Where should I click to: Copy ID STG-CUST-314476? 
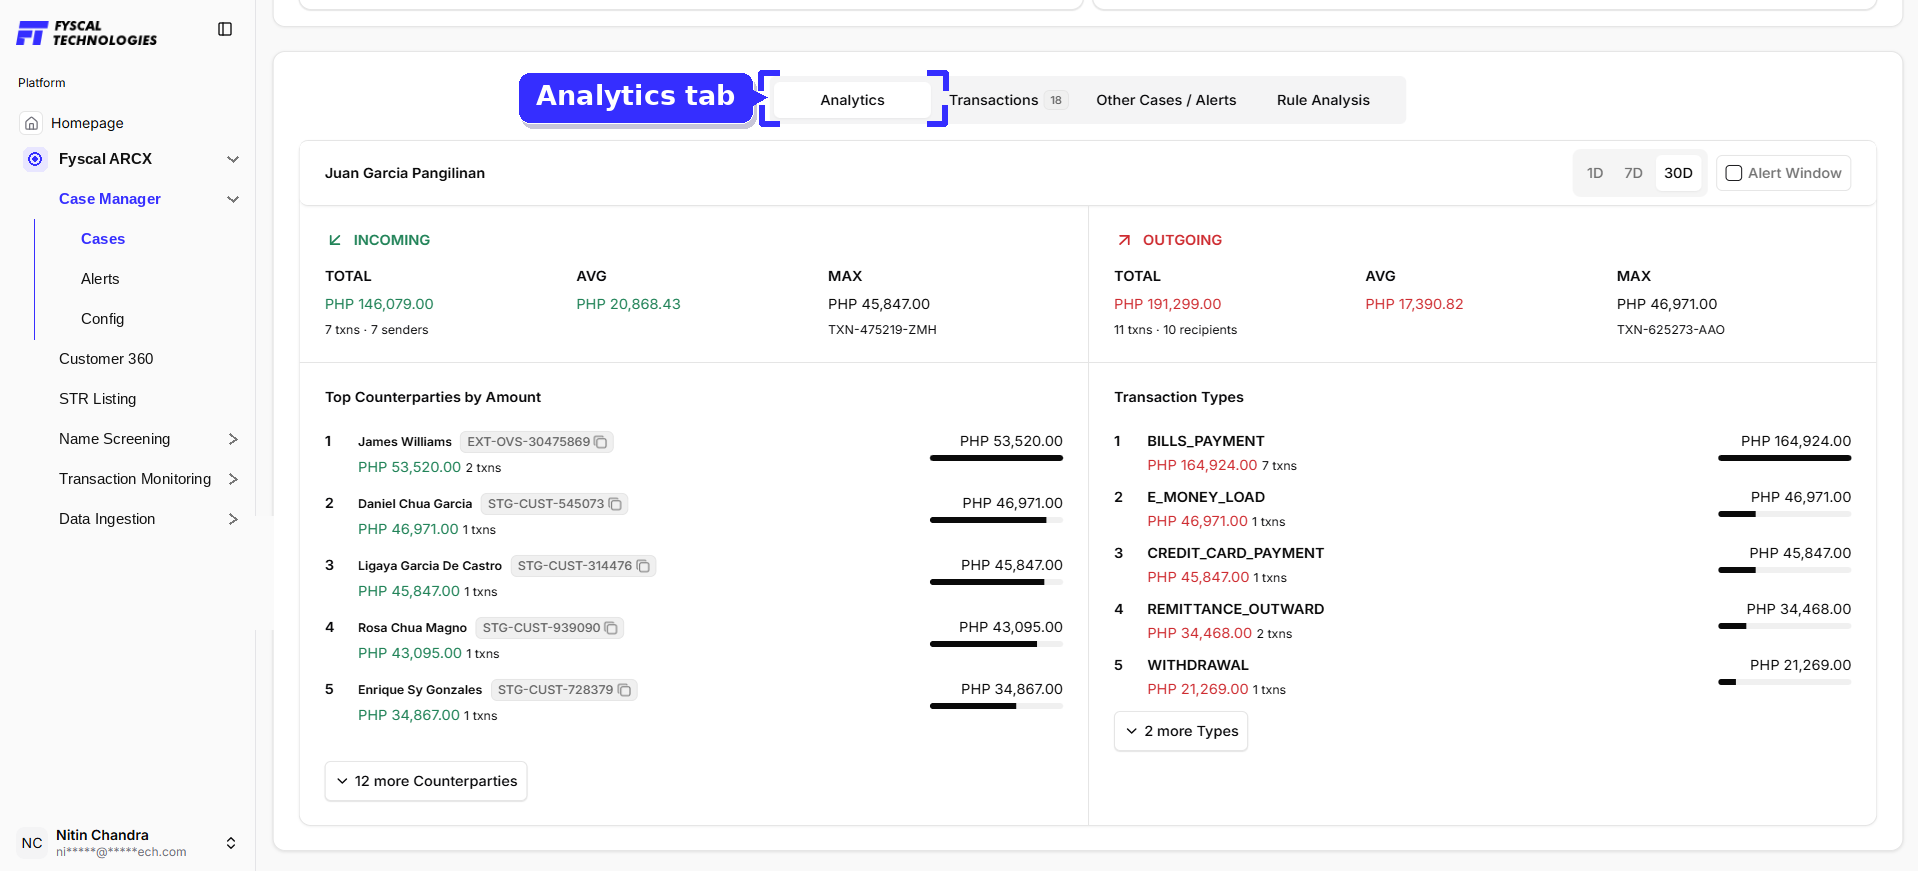click(643, 566)
